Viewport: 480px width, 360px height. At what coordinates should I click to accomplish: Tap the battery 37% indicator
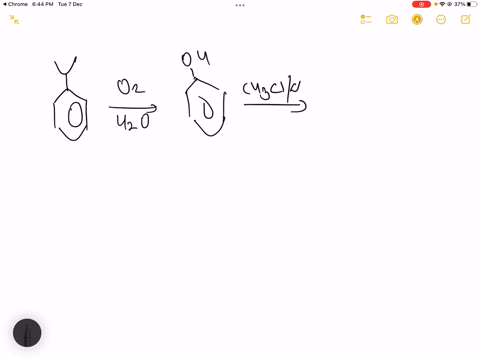pyautogui.click(x=465, y=4)
